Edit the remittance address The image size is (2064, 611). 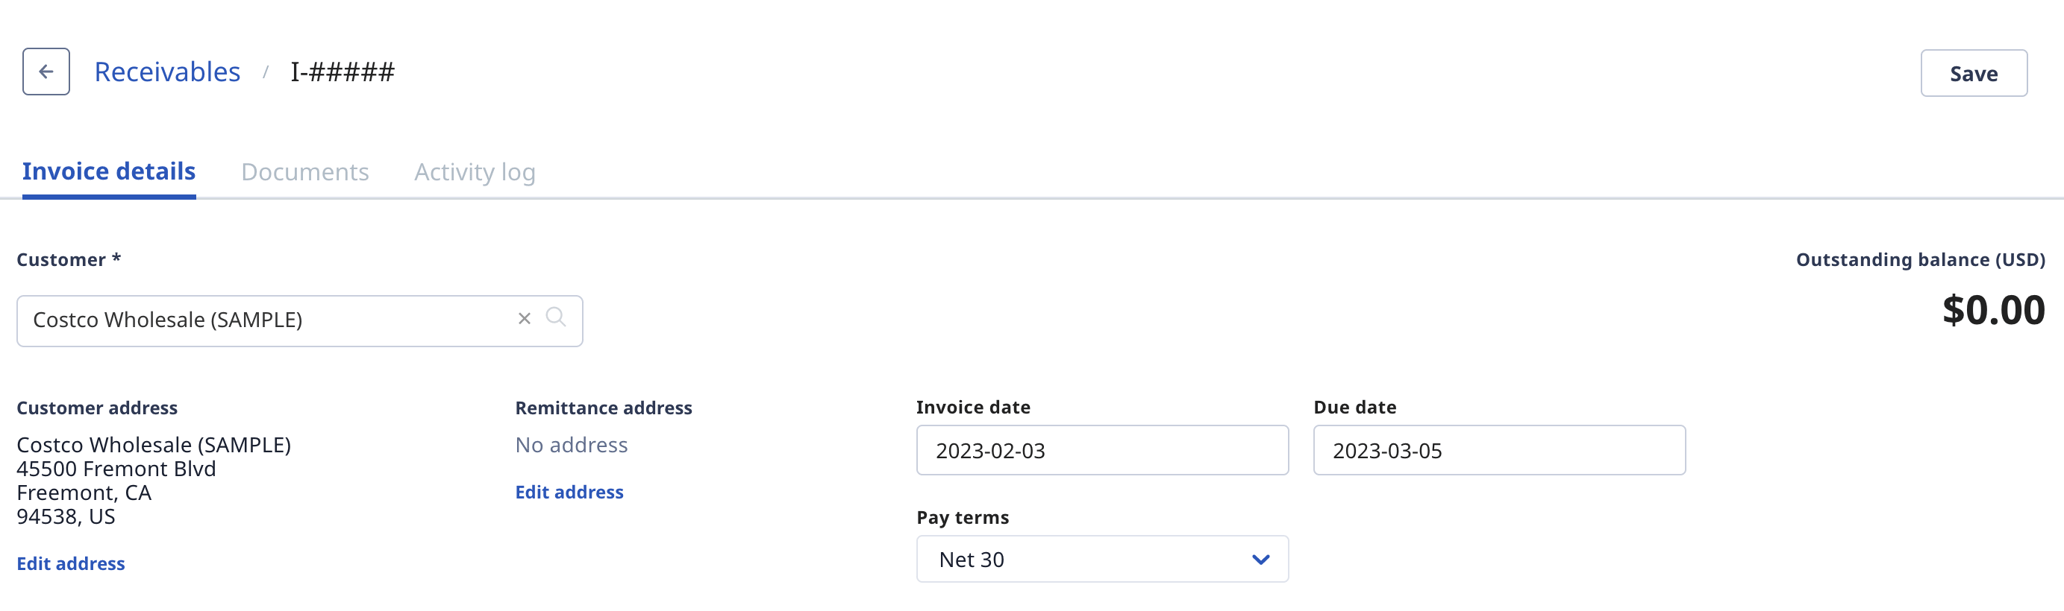click(569, 492)
